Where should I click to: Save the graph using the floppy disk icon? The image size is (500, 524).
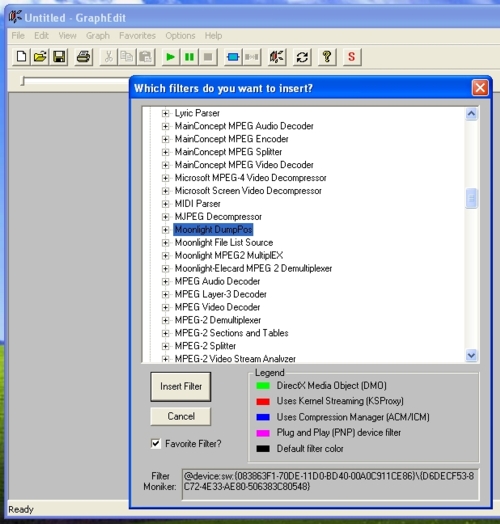click(59, 57)
